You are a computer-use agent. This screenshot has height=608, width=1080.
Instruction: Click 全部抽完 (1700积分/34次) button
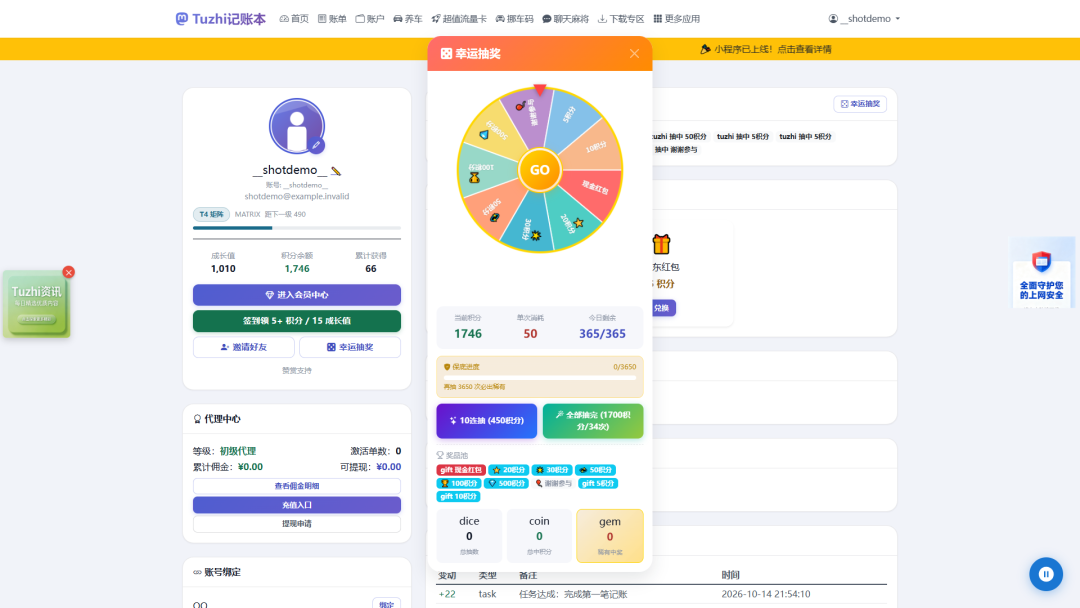click(593, 421)
